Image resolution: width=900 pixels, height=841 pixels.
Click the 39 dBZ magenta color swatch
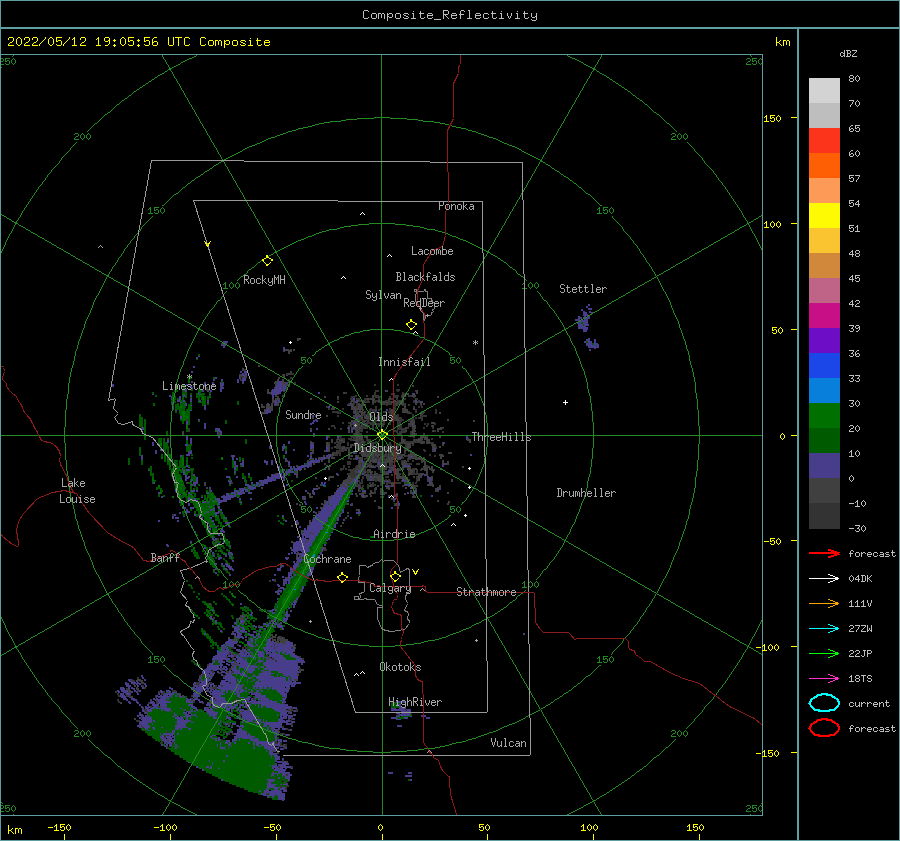tap(824, 316)
